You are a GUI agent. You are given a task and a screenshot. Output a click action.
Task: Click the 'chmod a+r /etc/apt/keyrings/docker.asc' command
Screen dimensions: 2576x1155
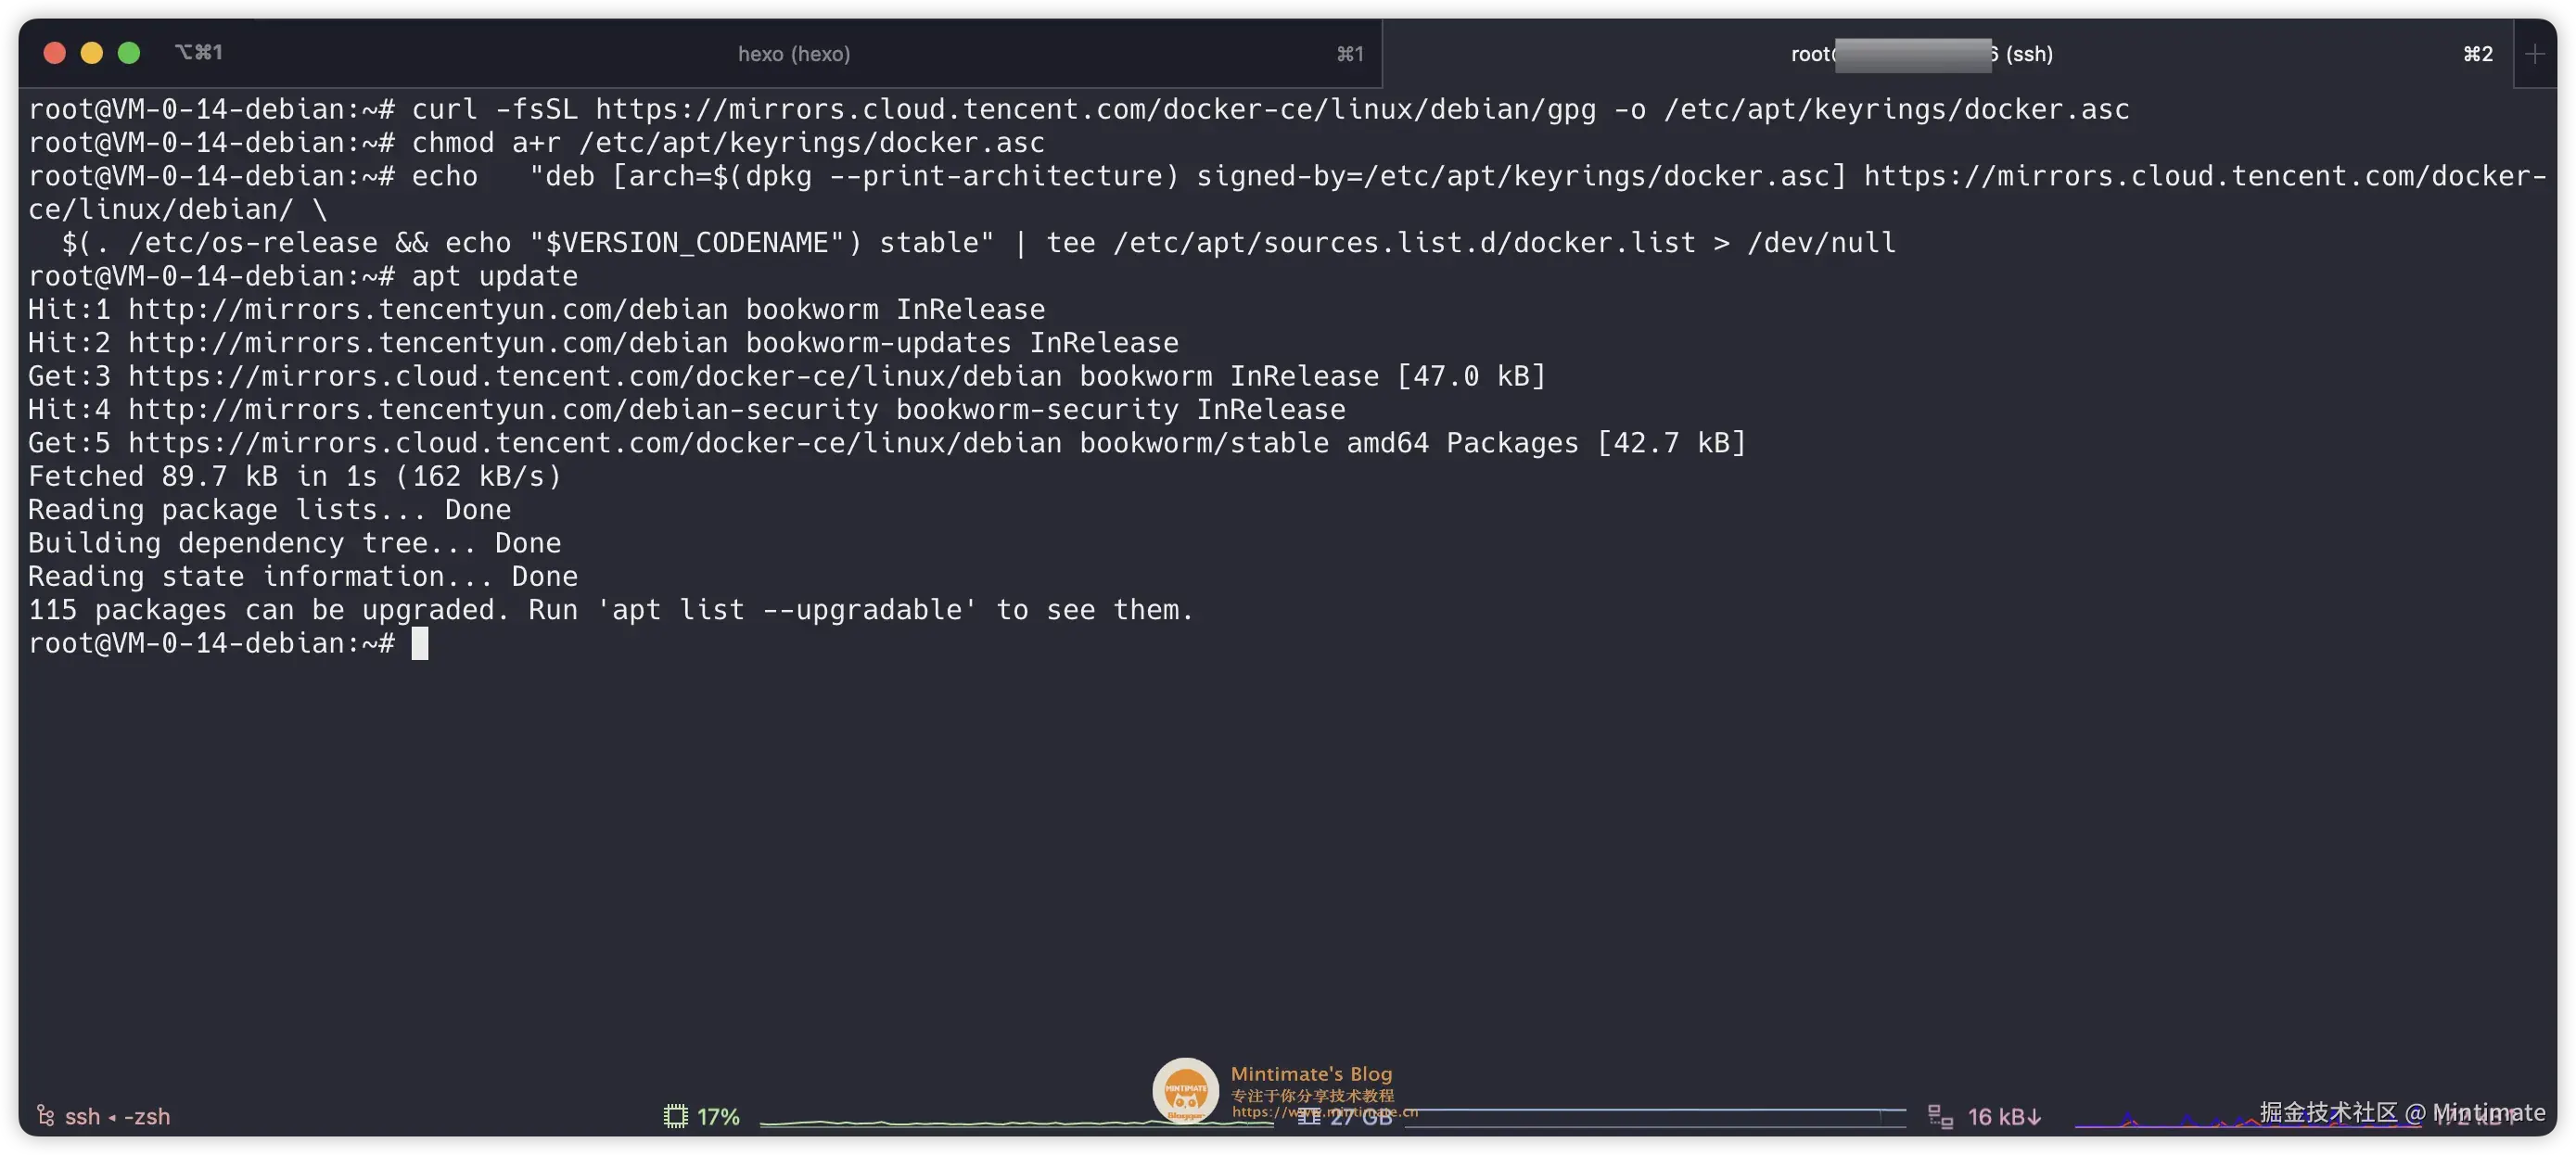coord(728,143)
